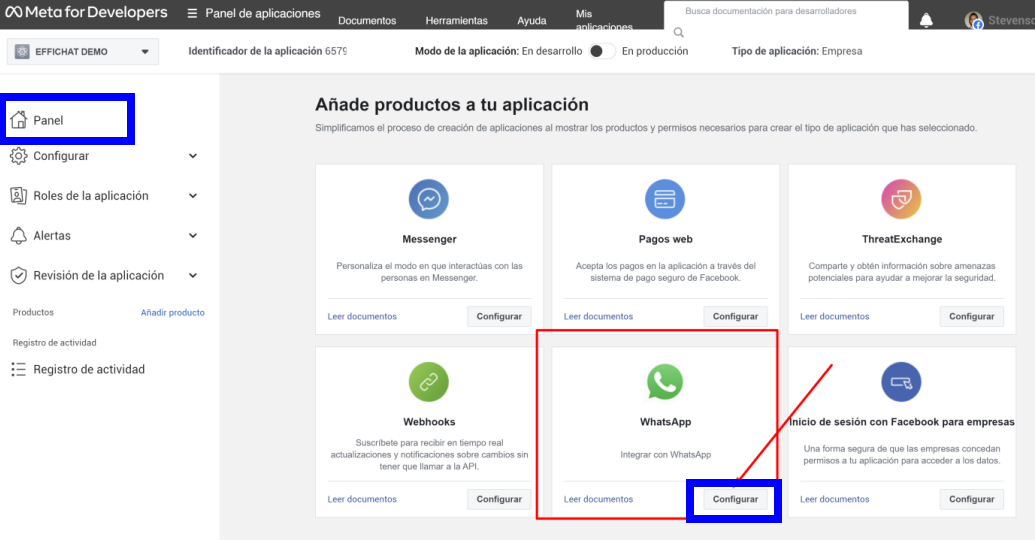
Task: Open the Ayuda menu
Action: click(531, 20)
